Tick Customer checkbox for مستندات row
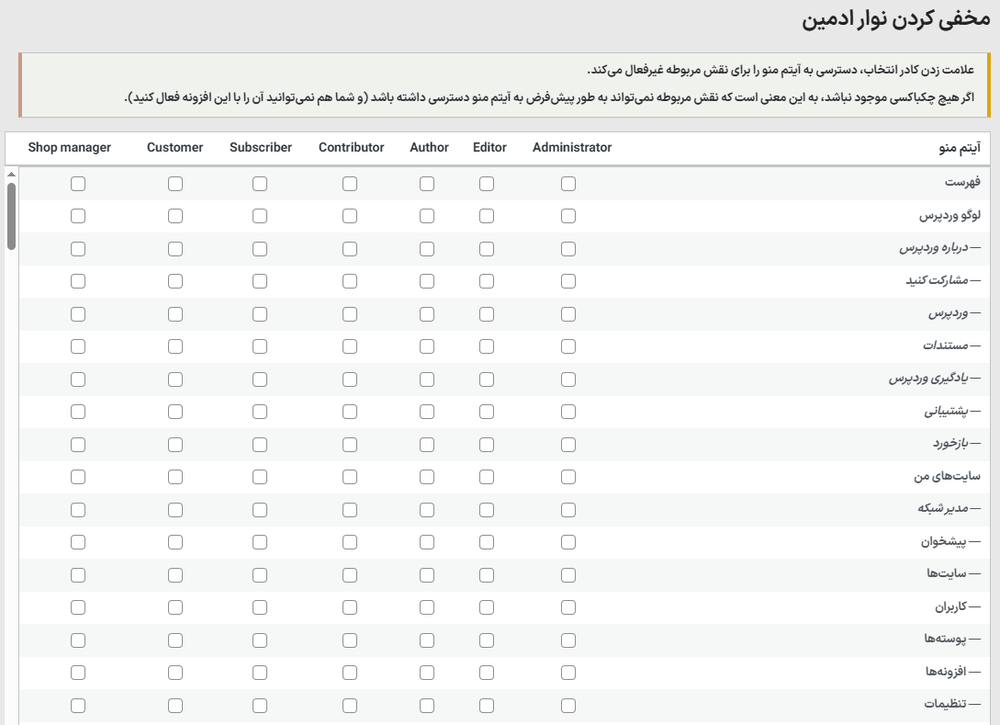This screenshot has height=725, width=1000. tap(175, 347)
